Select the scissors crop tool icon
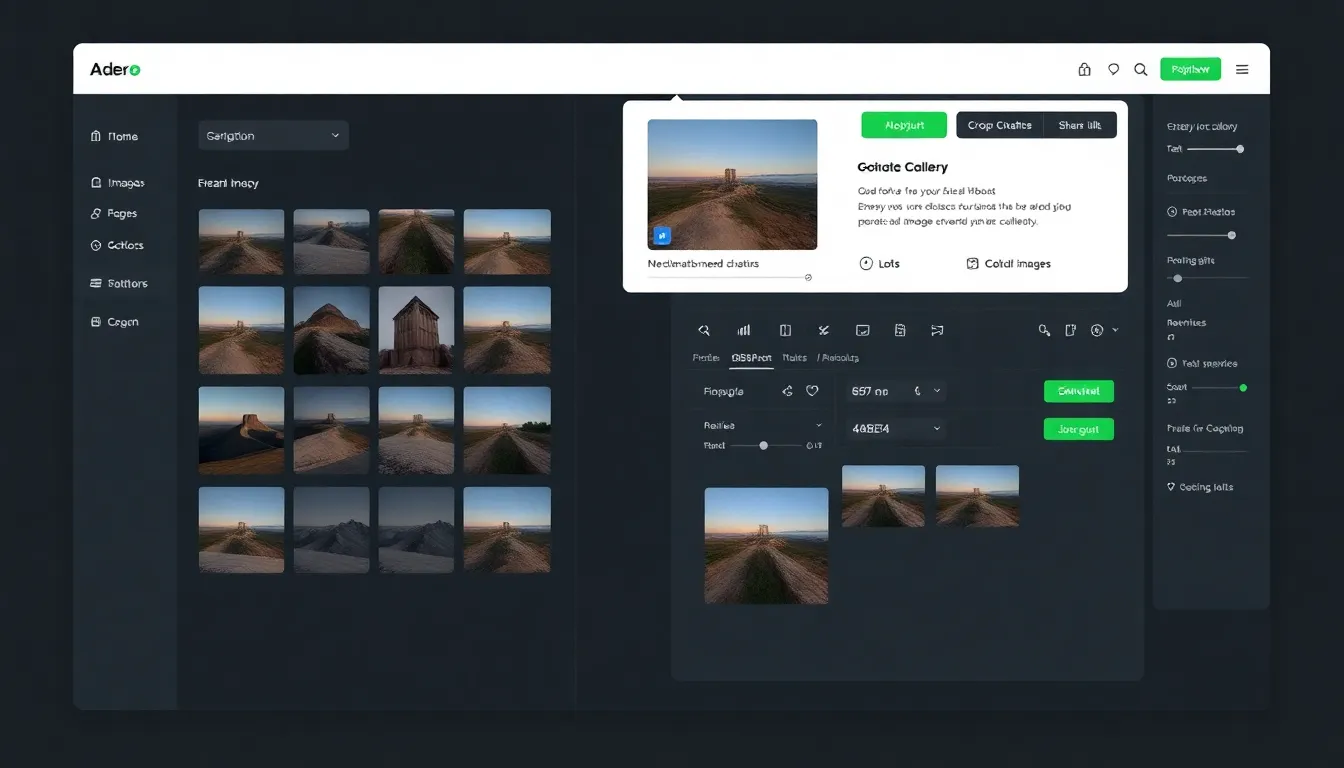Image resolution: width=1344 pixels, height=768 pixels. coord(823,330)
